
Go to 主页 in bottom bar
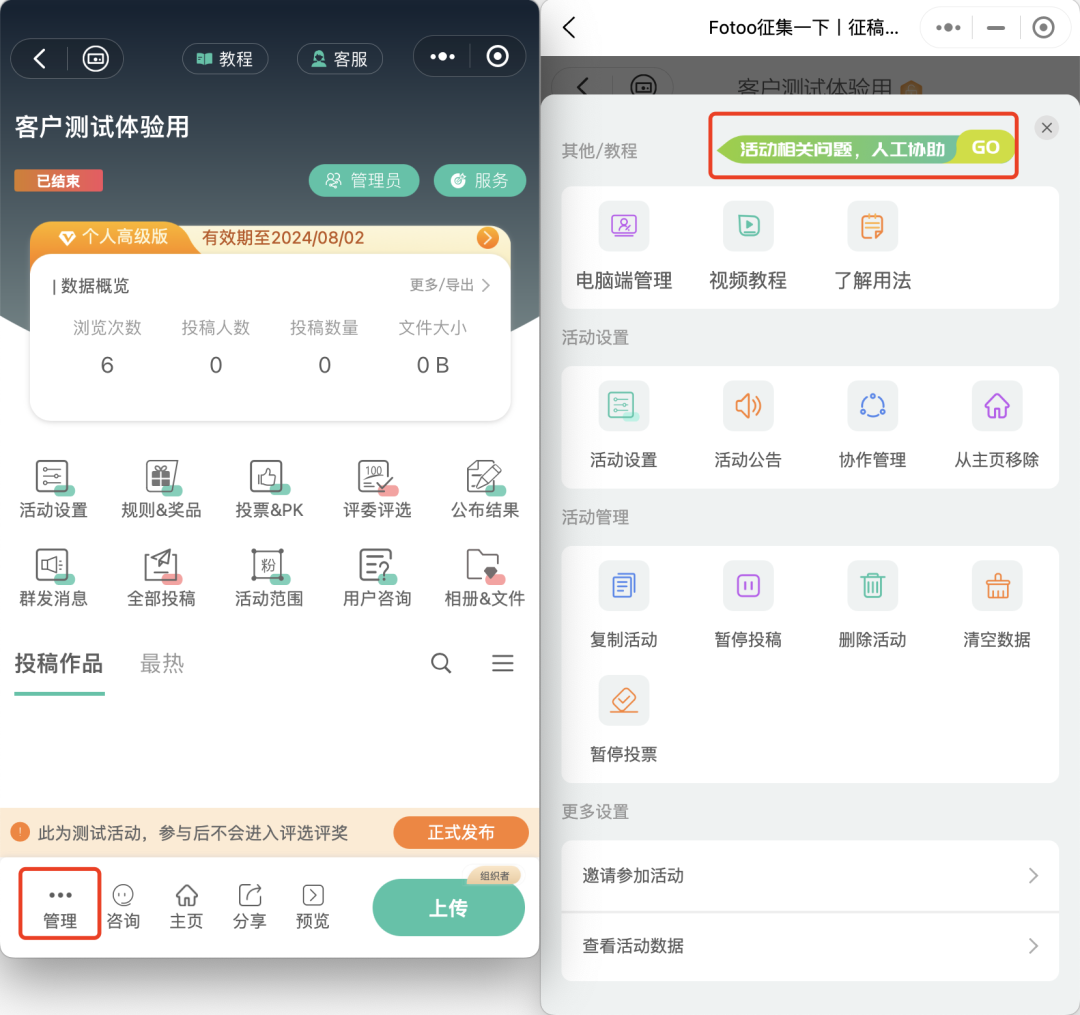187,908
